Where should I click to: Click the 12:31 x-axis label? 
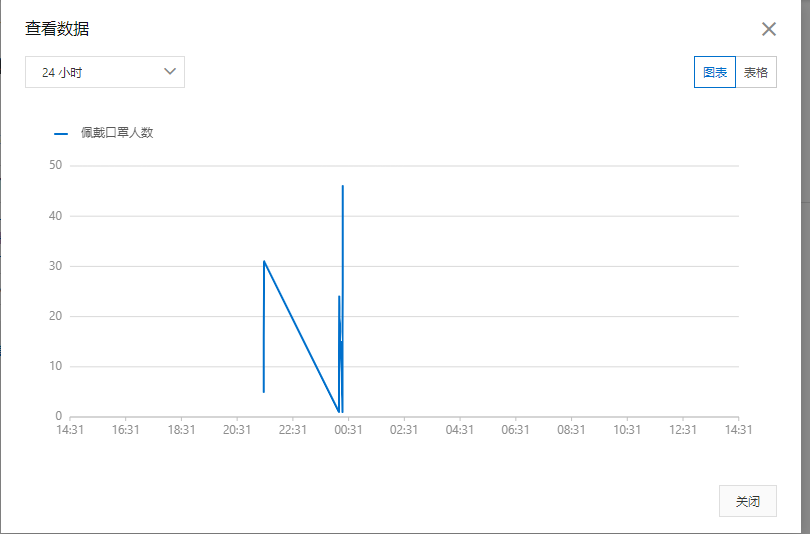682,430
